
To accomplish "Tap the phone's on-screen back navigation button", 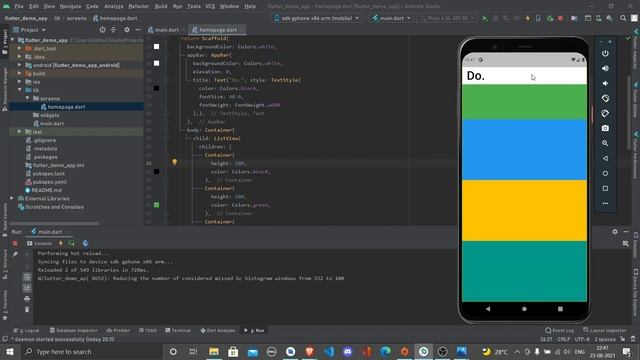I will tap(488, 309).
